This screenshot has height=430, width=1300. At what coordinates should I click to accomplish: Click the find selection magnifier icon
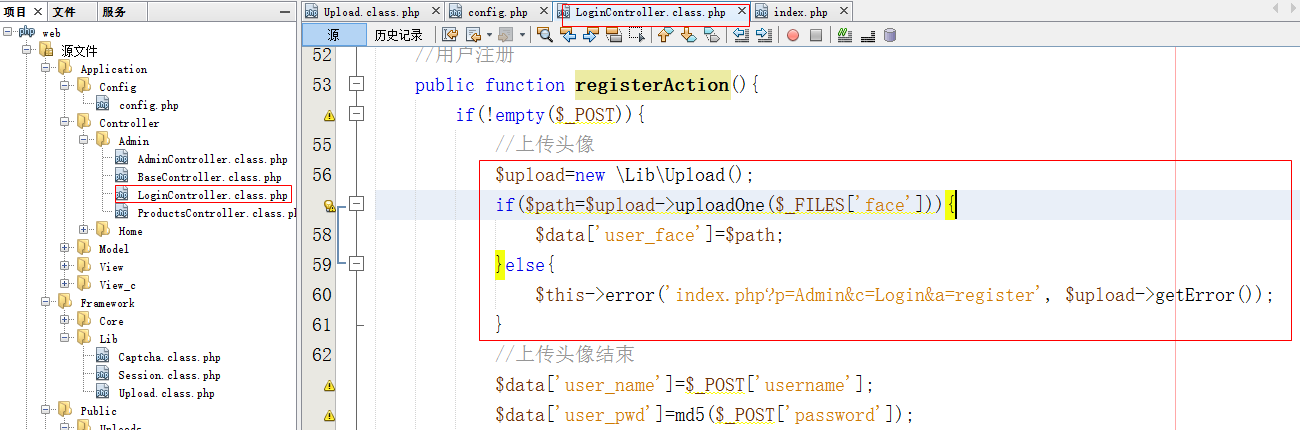click(545, 35)
